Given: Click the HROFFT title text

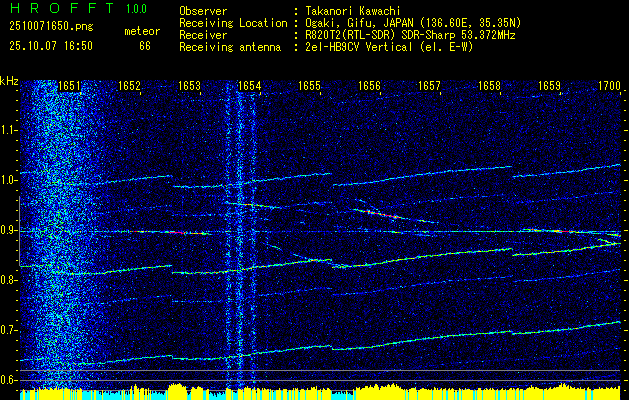Looking at the screenshot, I should click(62, 8).
